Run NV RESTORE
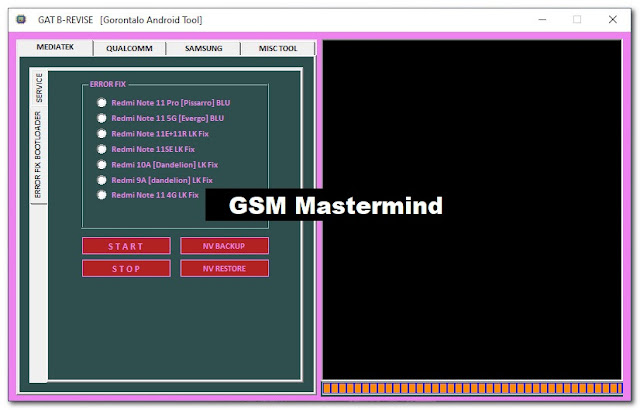 pos(224,268)
